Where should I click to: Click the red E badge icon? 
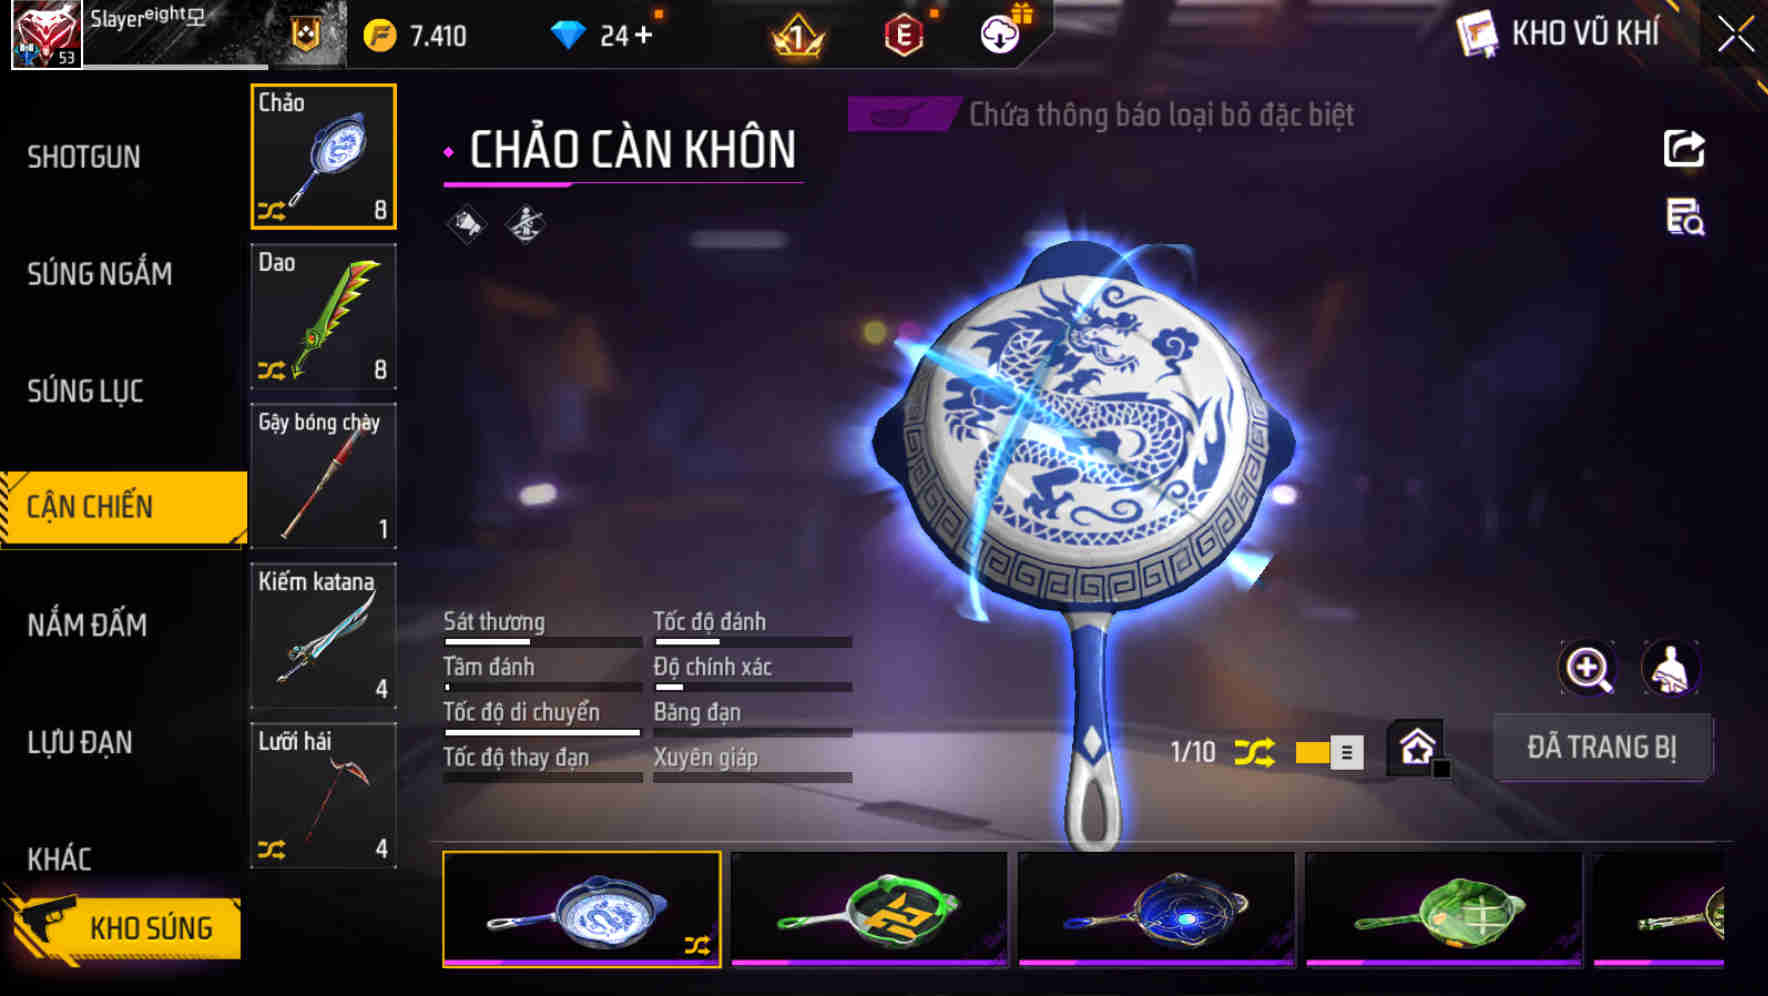pos(903,36)
